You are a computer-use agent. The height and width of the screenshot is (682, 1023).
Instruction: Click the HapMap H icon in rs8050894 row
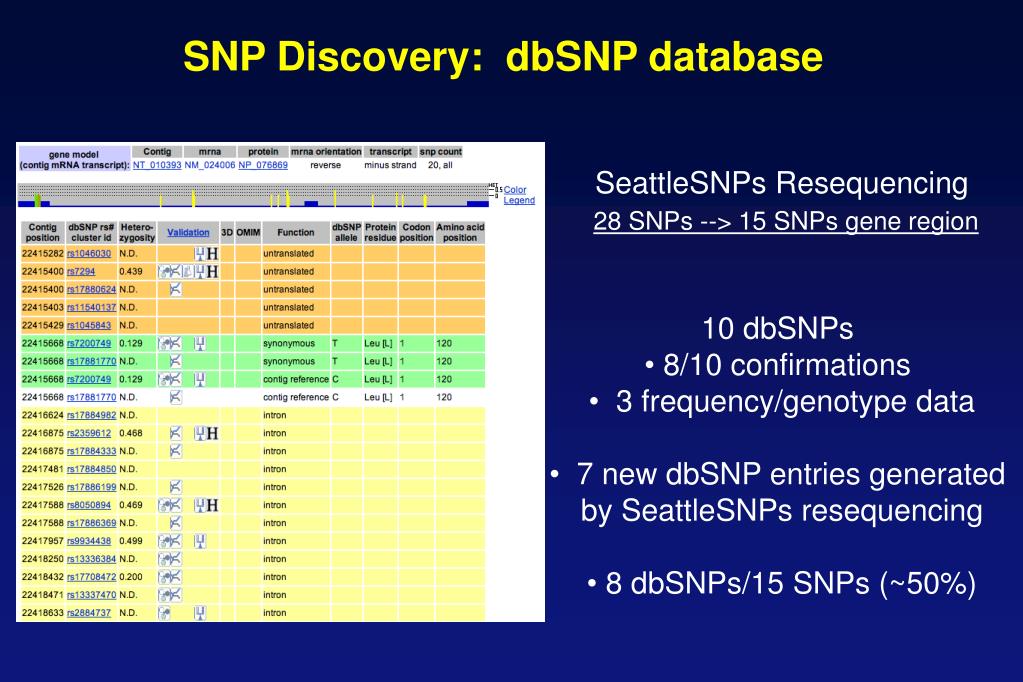(x=212, y=505)
